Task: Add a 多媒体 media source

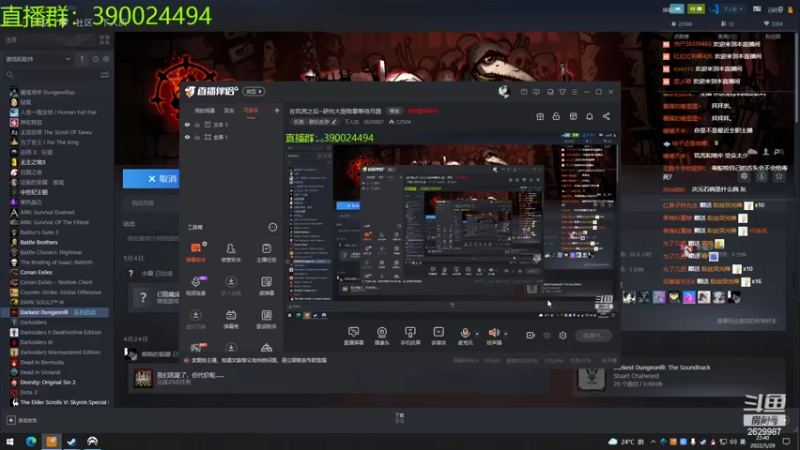Action: pos(438,336)
